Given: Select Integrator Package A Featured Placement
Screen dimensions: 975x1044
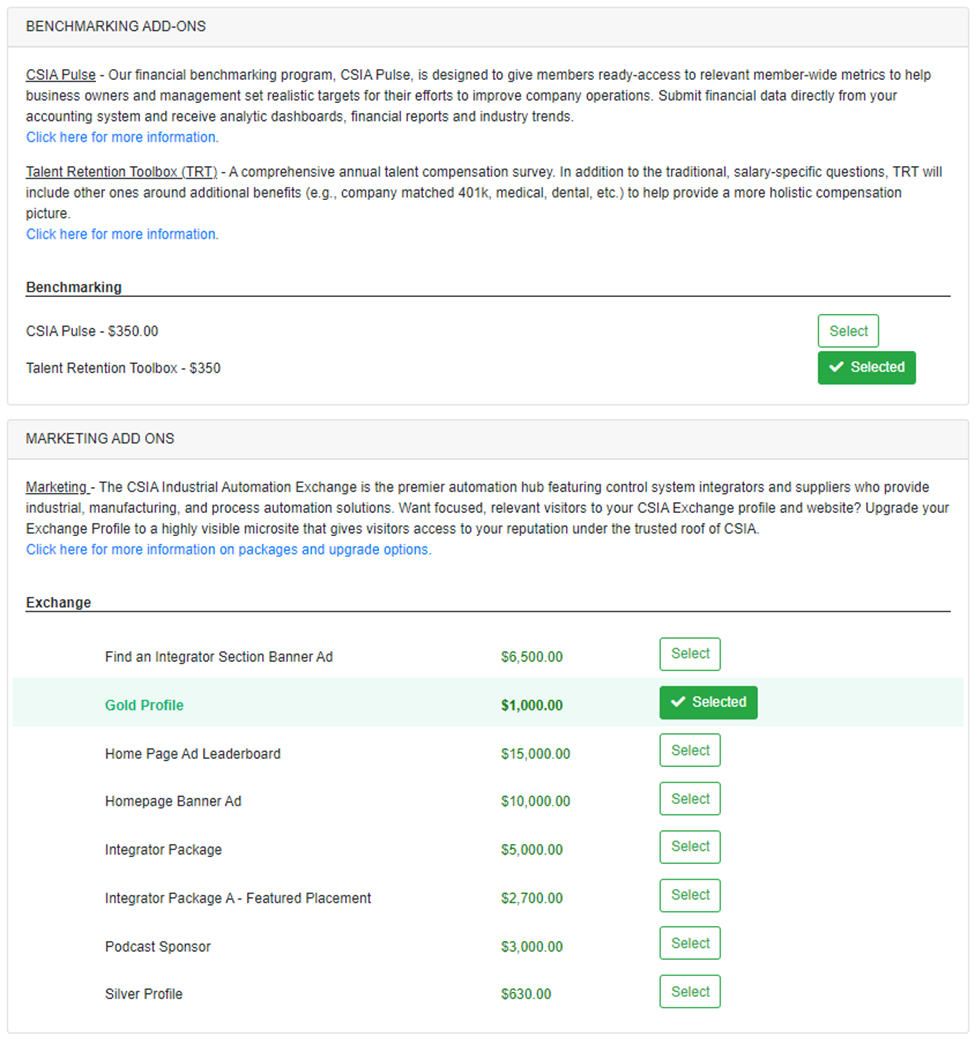Looking at the screenshot, I should tap(690, 895).
